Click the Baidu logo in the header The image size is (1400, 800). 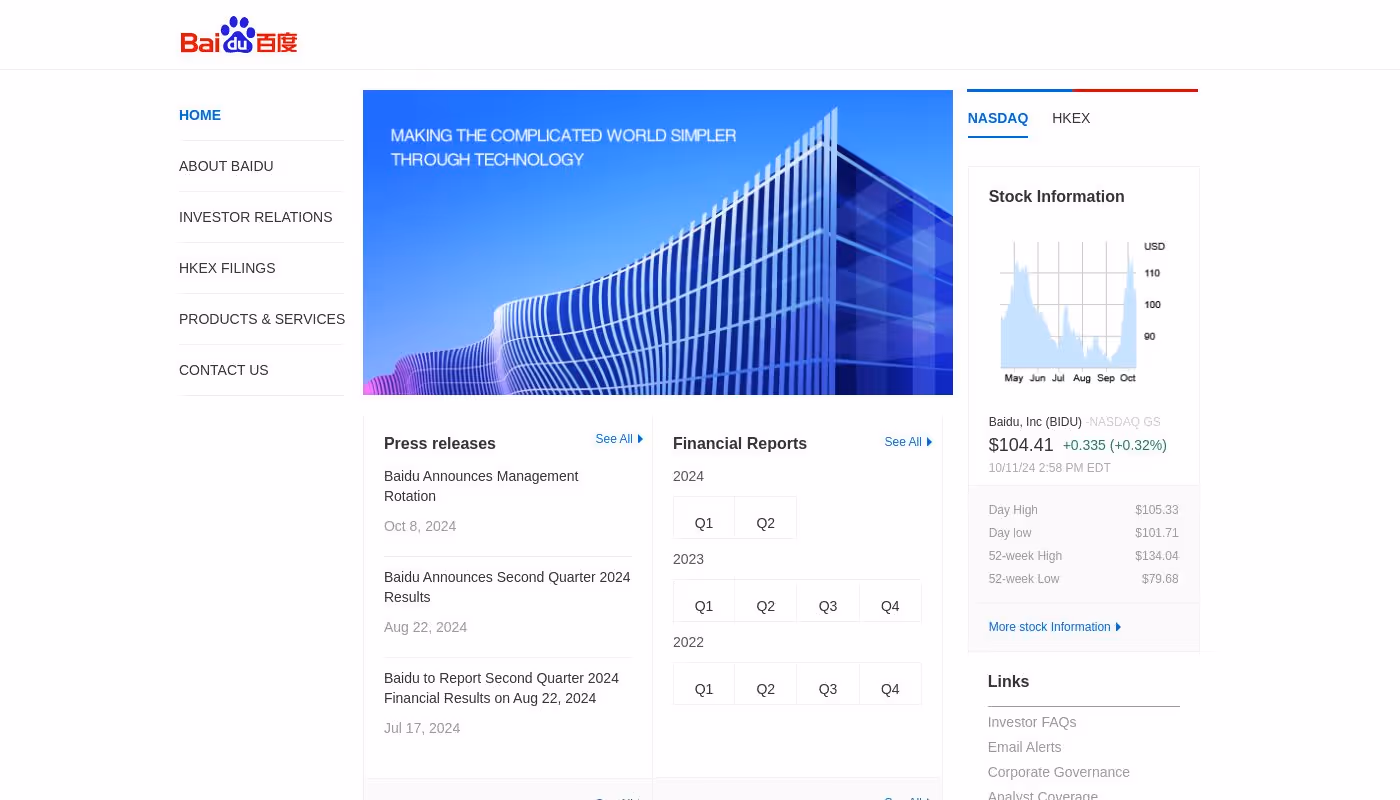coord(239,35)
